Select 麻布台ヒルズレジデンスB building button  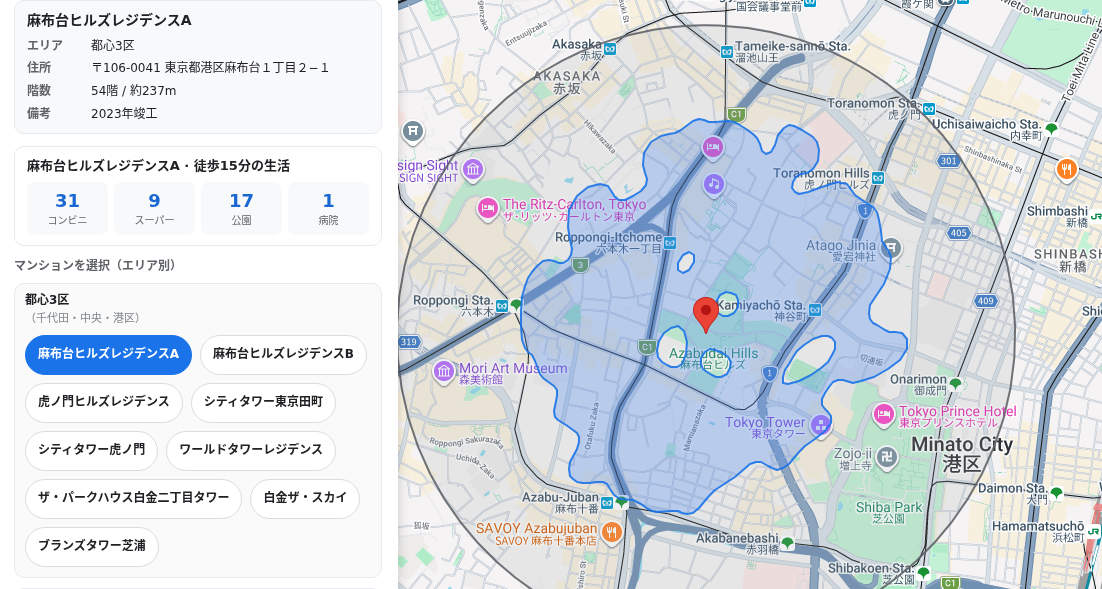[283, 354]
